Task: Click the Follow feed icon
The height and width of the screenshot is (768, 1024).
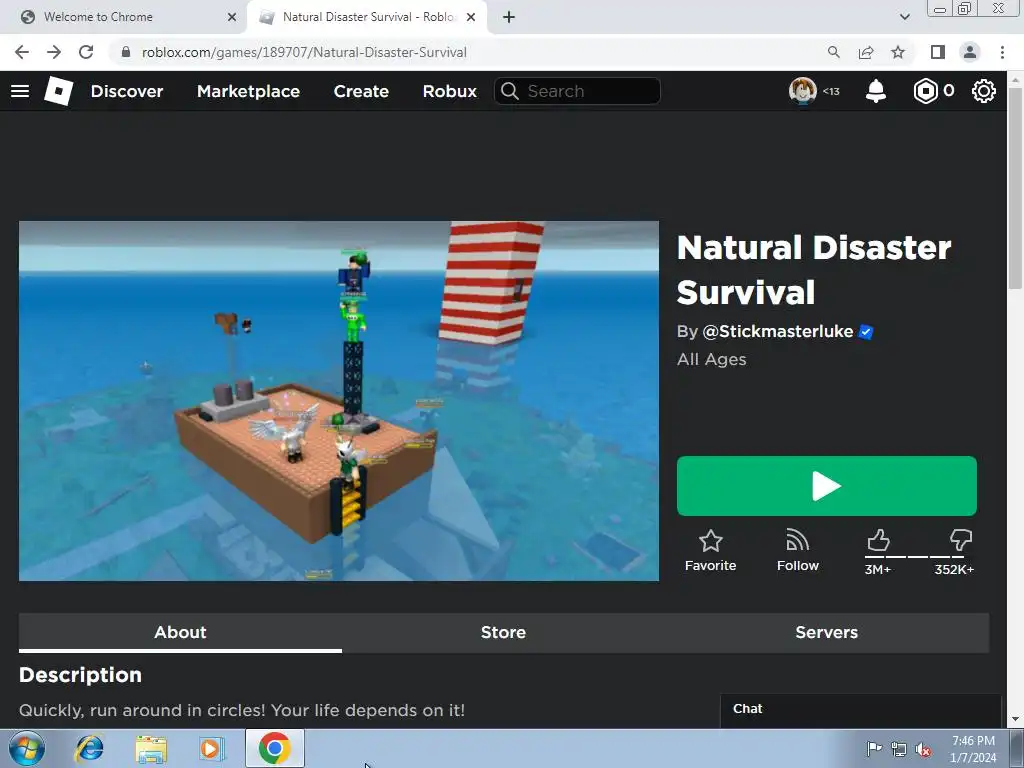Action: [797, 541]
